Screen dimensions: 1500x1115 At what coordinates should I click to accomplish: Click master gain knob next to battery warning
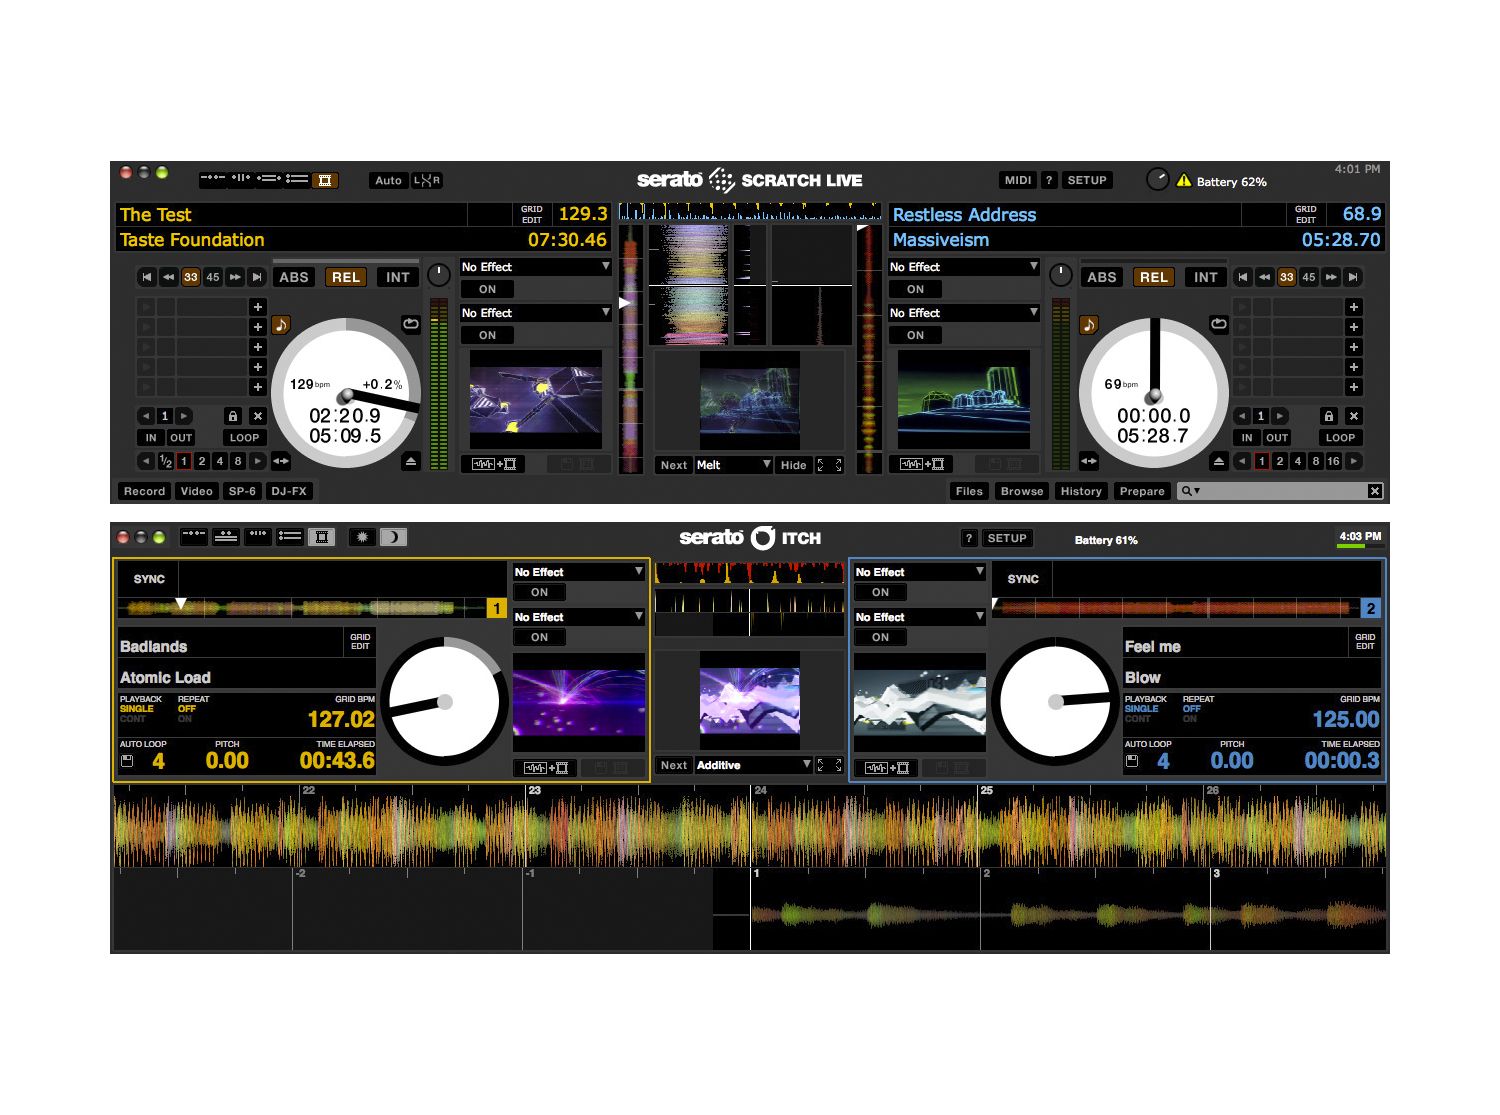tap(1157, 180)
